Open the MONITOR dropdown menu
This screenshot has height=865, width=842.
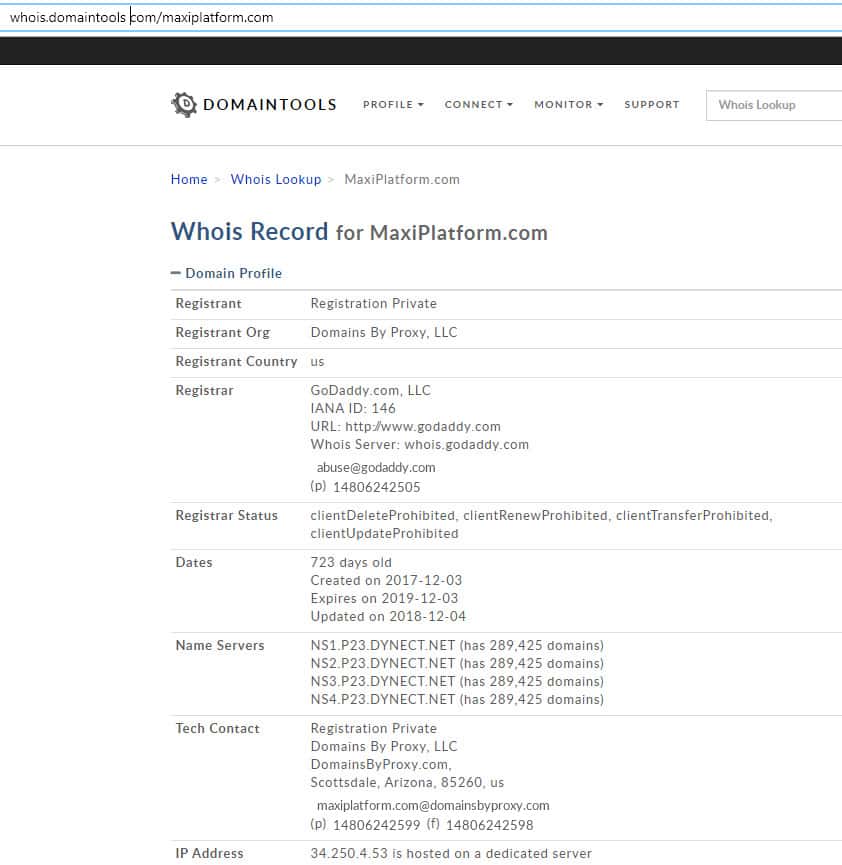point(568,104)
